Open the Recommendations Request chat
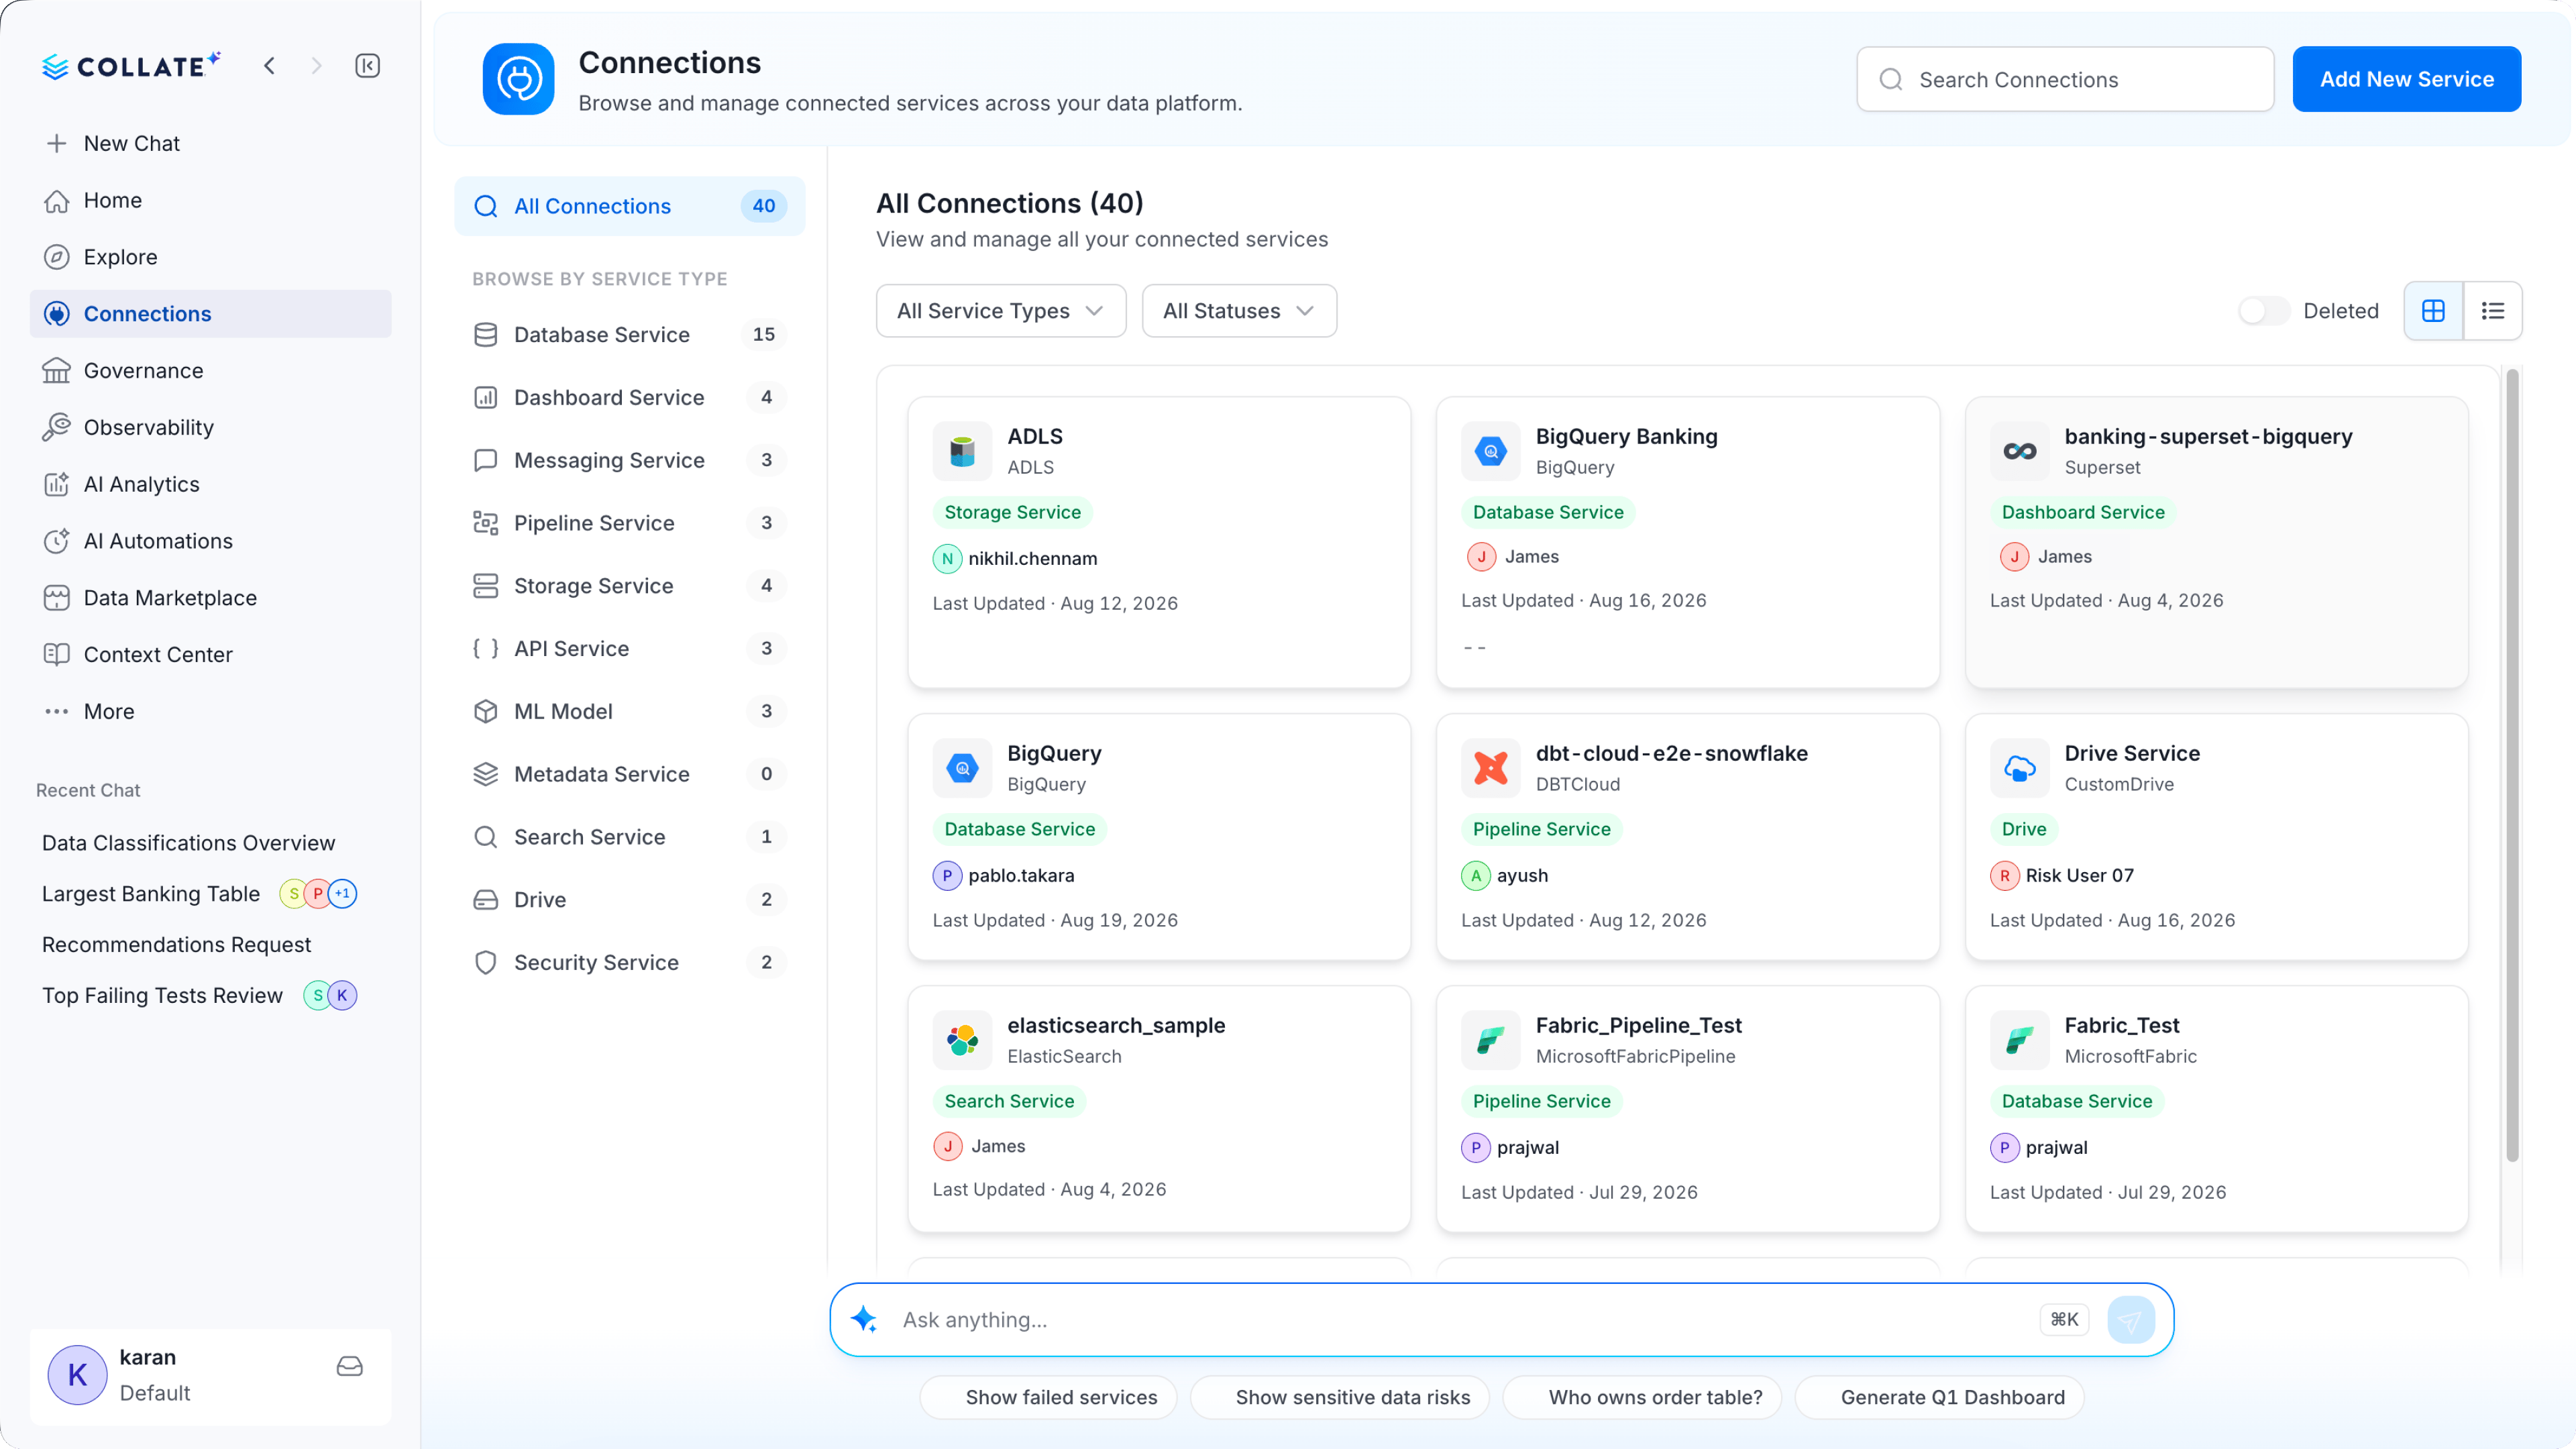The image size is (2576, 1449). point(176,944)
